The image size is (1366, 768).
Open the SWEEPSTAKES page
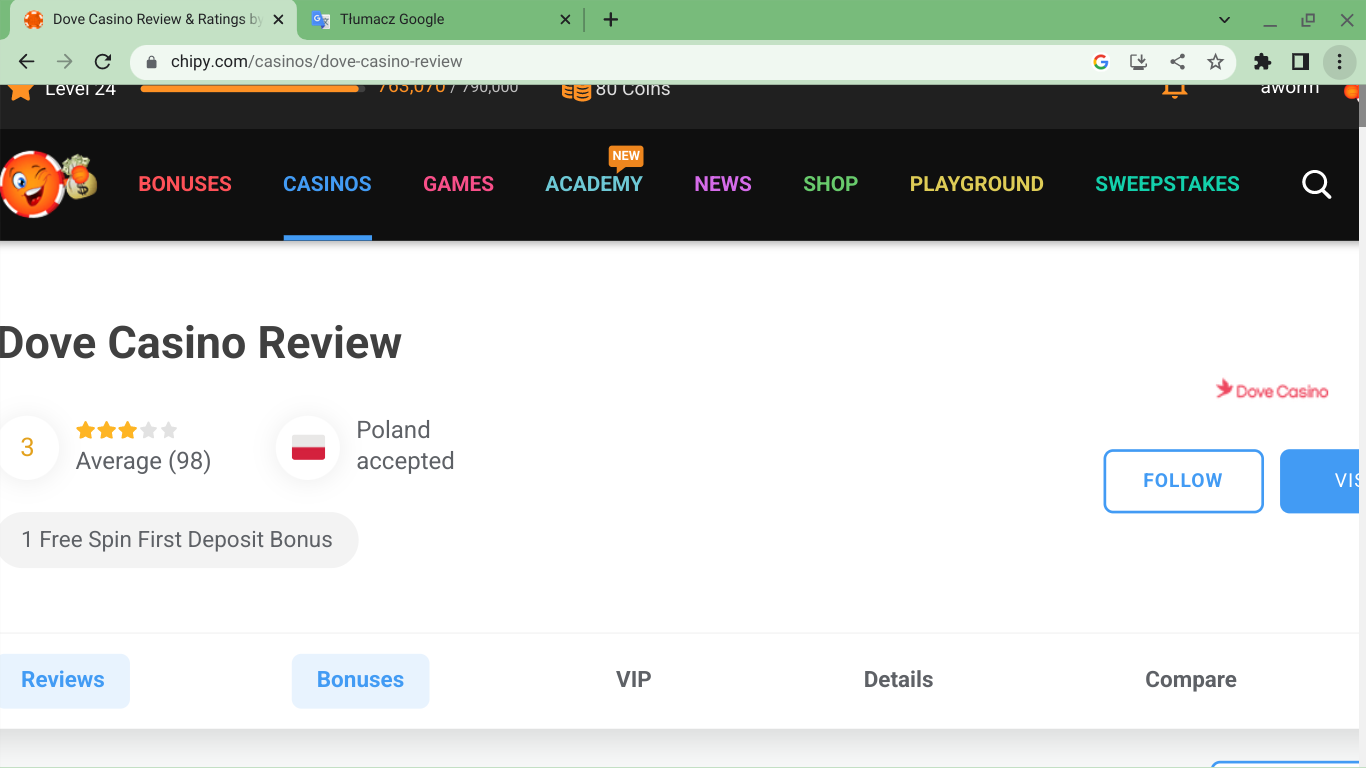tap(1167, 184)
